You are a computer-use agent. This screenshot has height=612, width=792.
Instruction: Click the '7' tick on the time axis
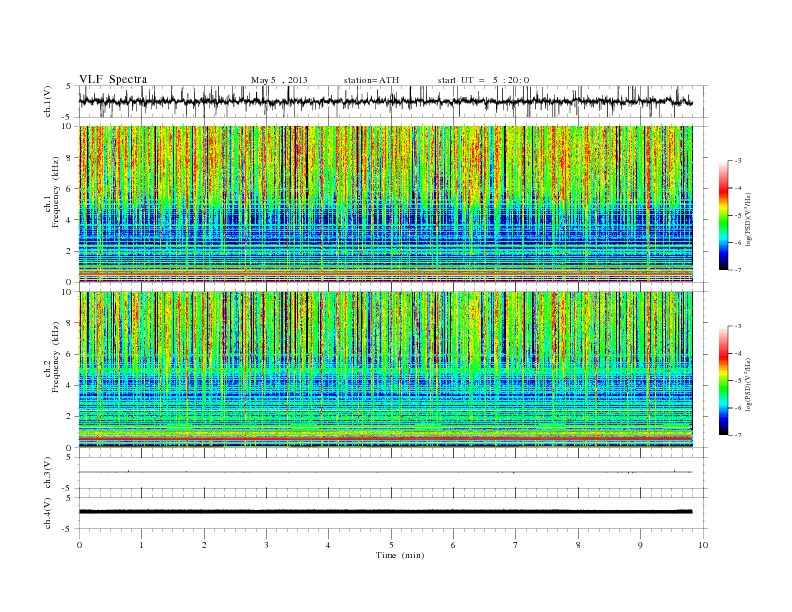516,545
